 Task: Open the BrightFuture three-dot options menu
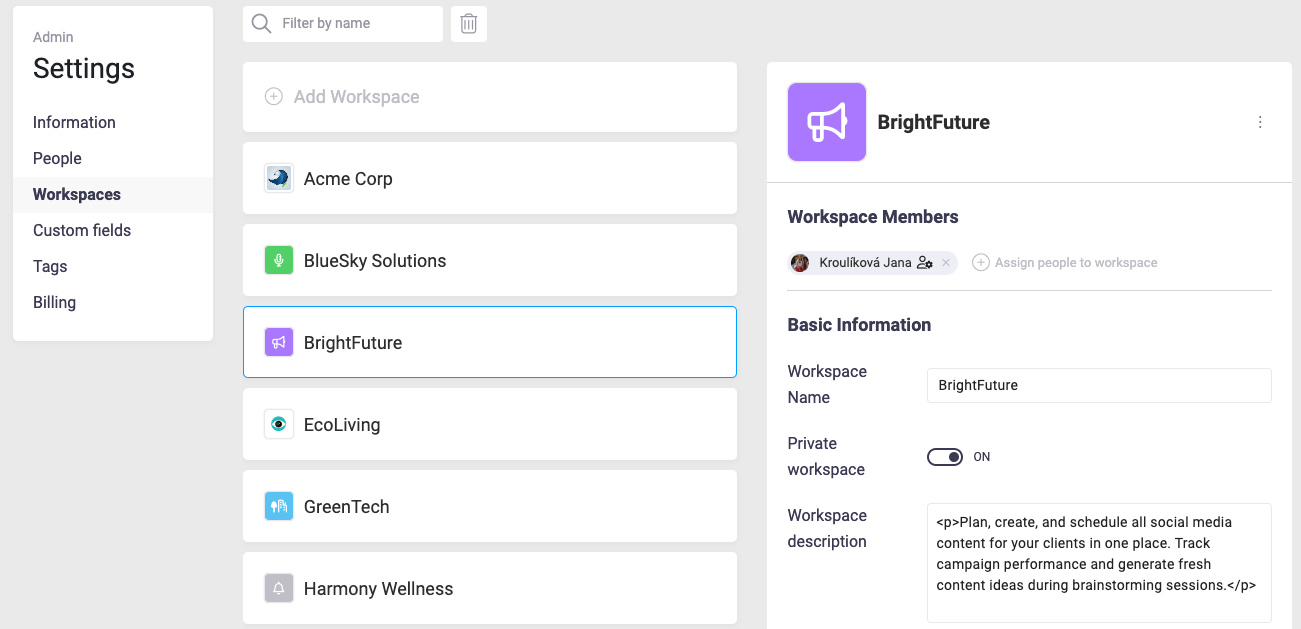click(x=1259, y=122)
